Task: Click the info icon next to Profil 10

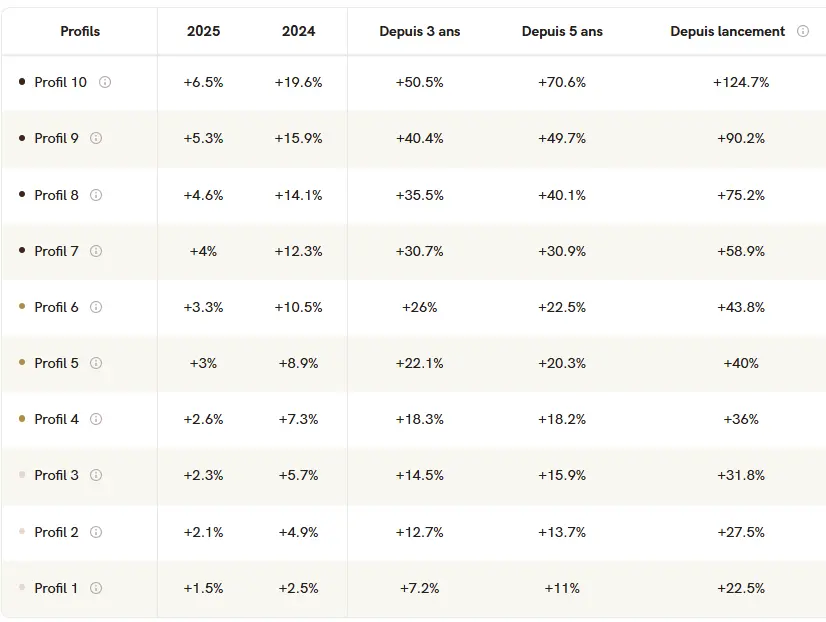Action: 105,82
